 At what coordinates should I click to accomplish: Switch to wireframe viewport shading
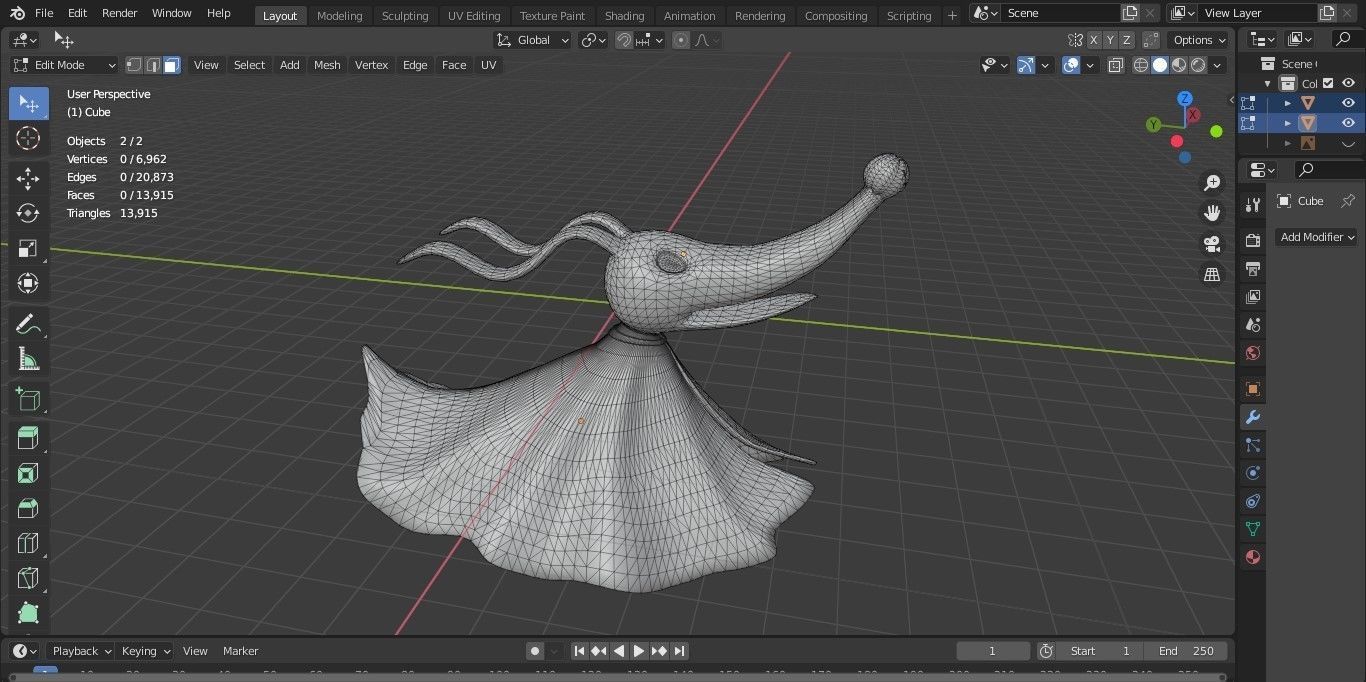1141,65
